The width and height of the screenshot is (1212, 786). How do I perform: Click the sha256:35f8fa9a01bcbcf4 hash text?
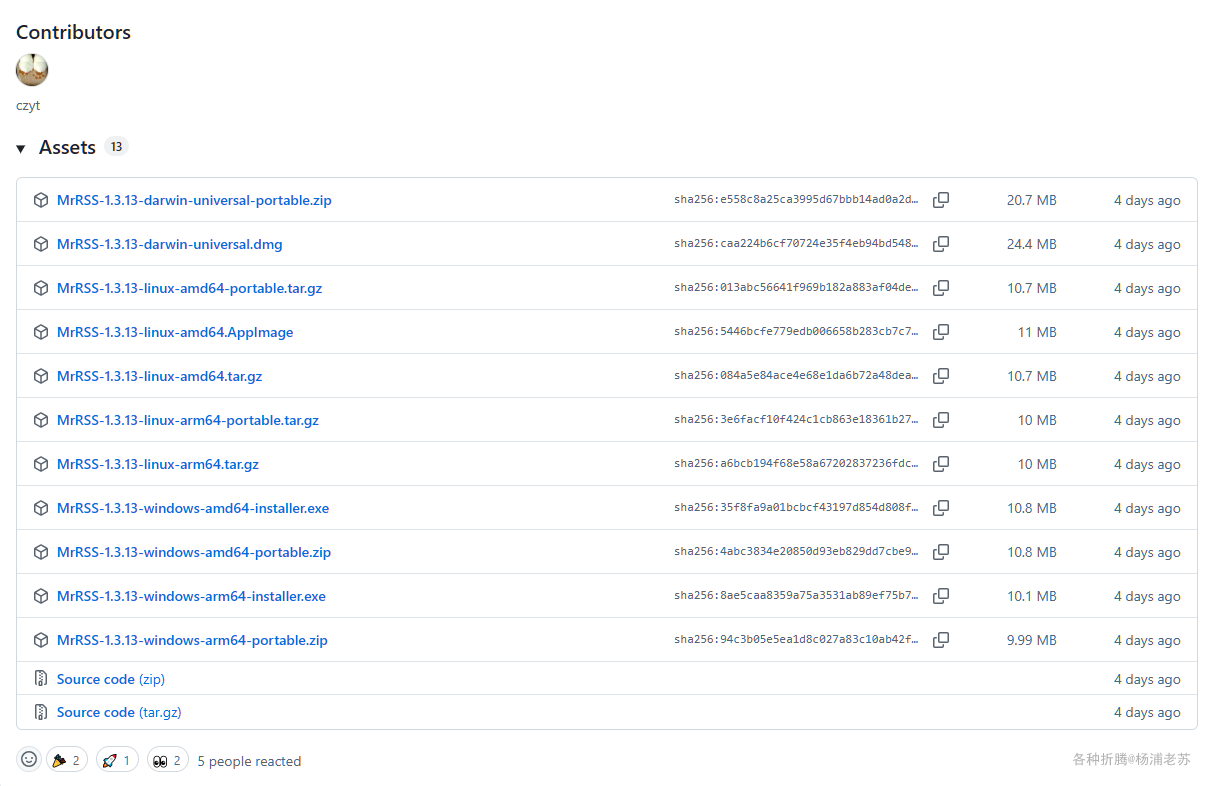pyautogui.click(x=796, y=508)
